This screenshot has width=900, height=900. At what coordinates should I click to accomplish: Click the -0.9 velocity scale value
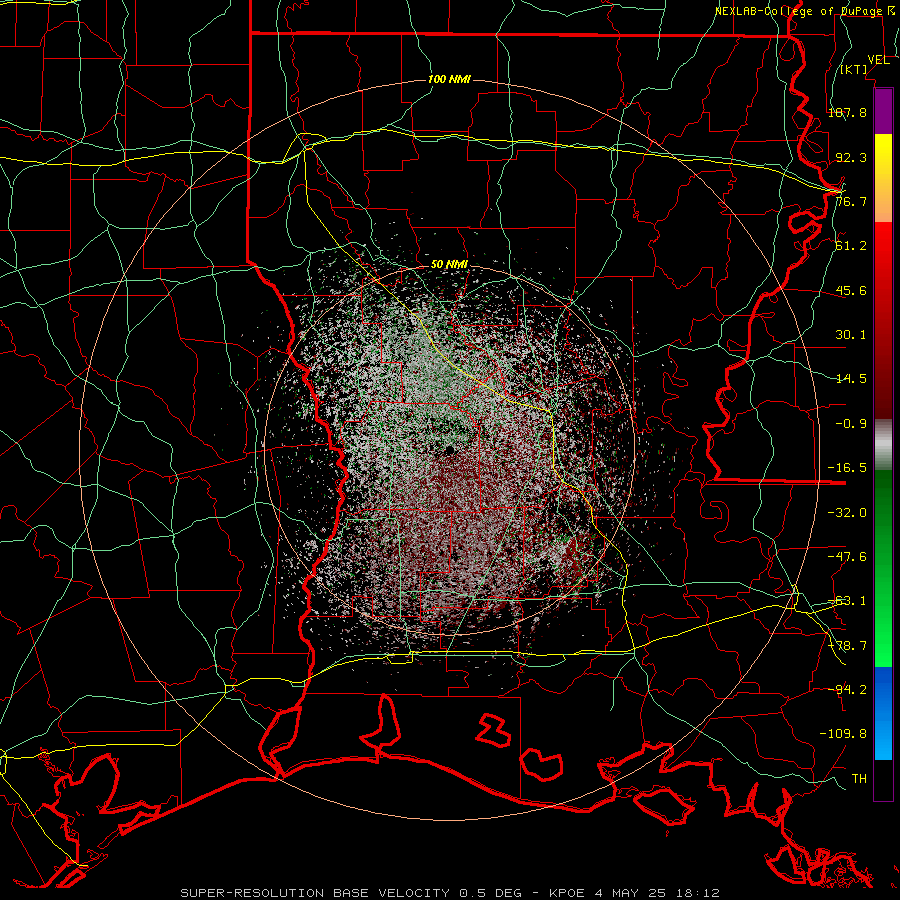click(x=851, y=424)
